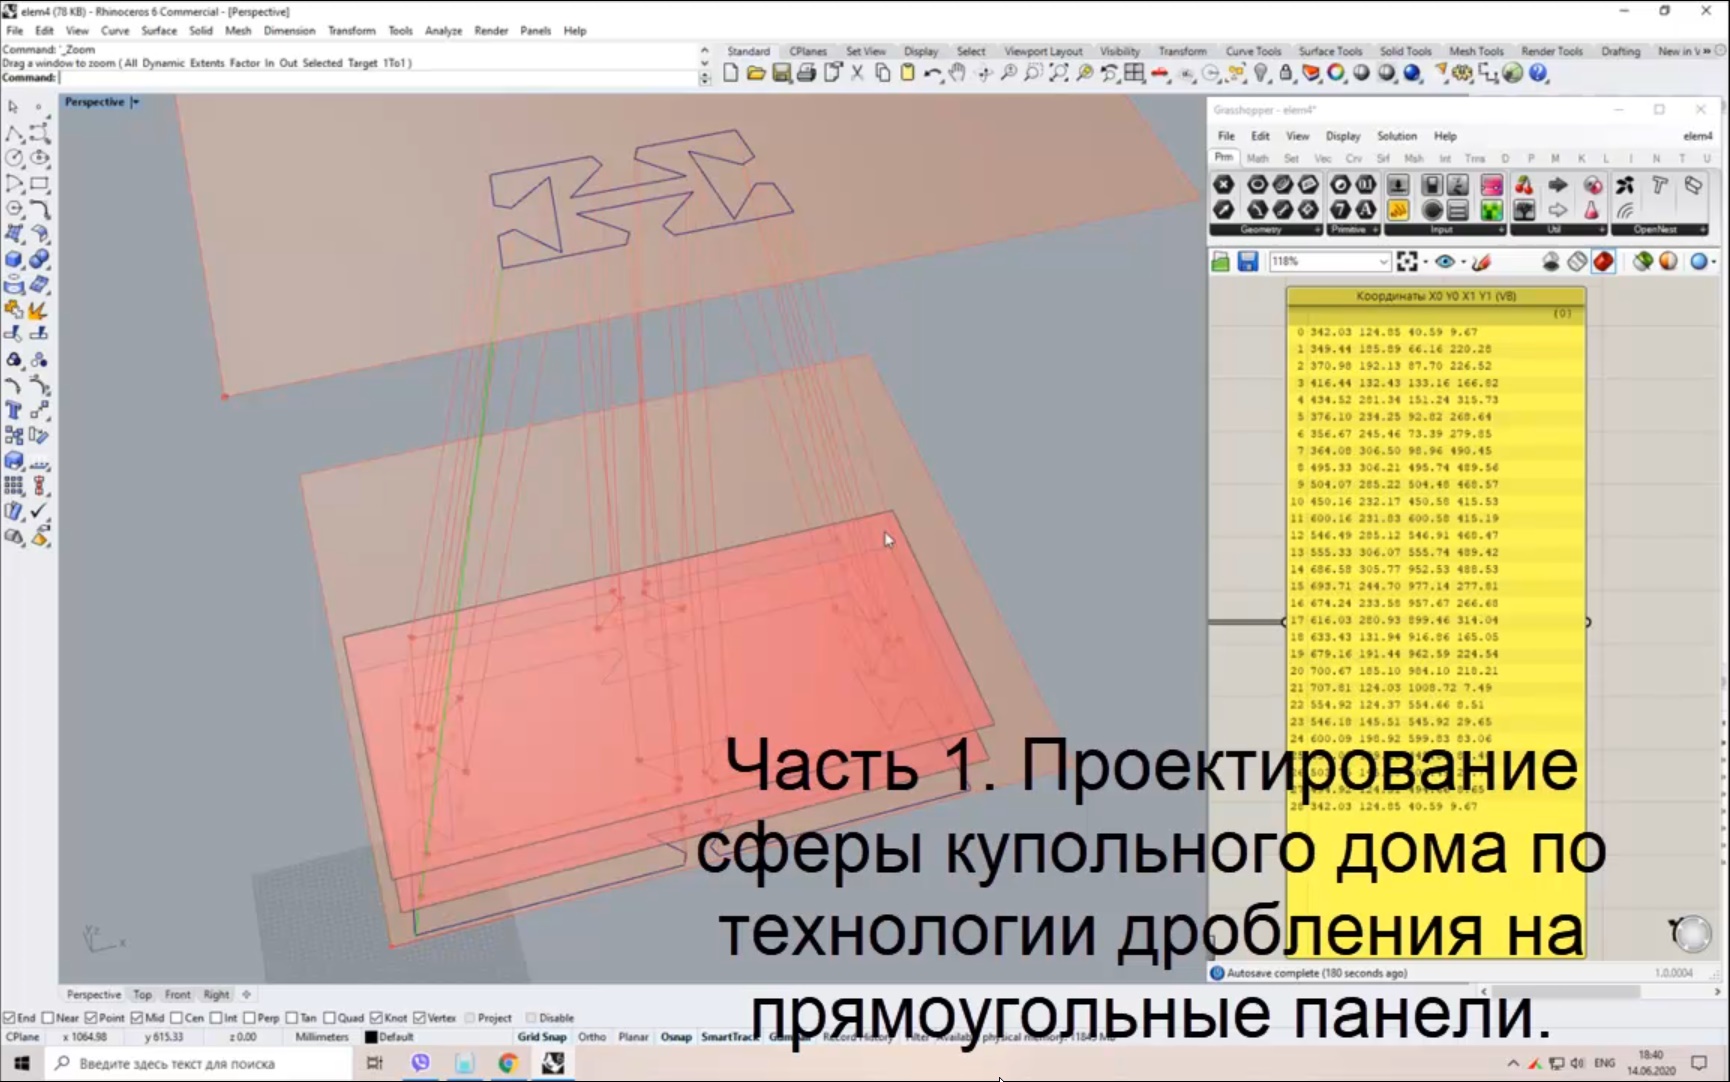The image size is (1730, 1082).
Task: Click the blue Help question mark icon
Action: coord(1538,73)
